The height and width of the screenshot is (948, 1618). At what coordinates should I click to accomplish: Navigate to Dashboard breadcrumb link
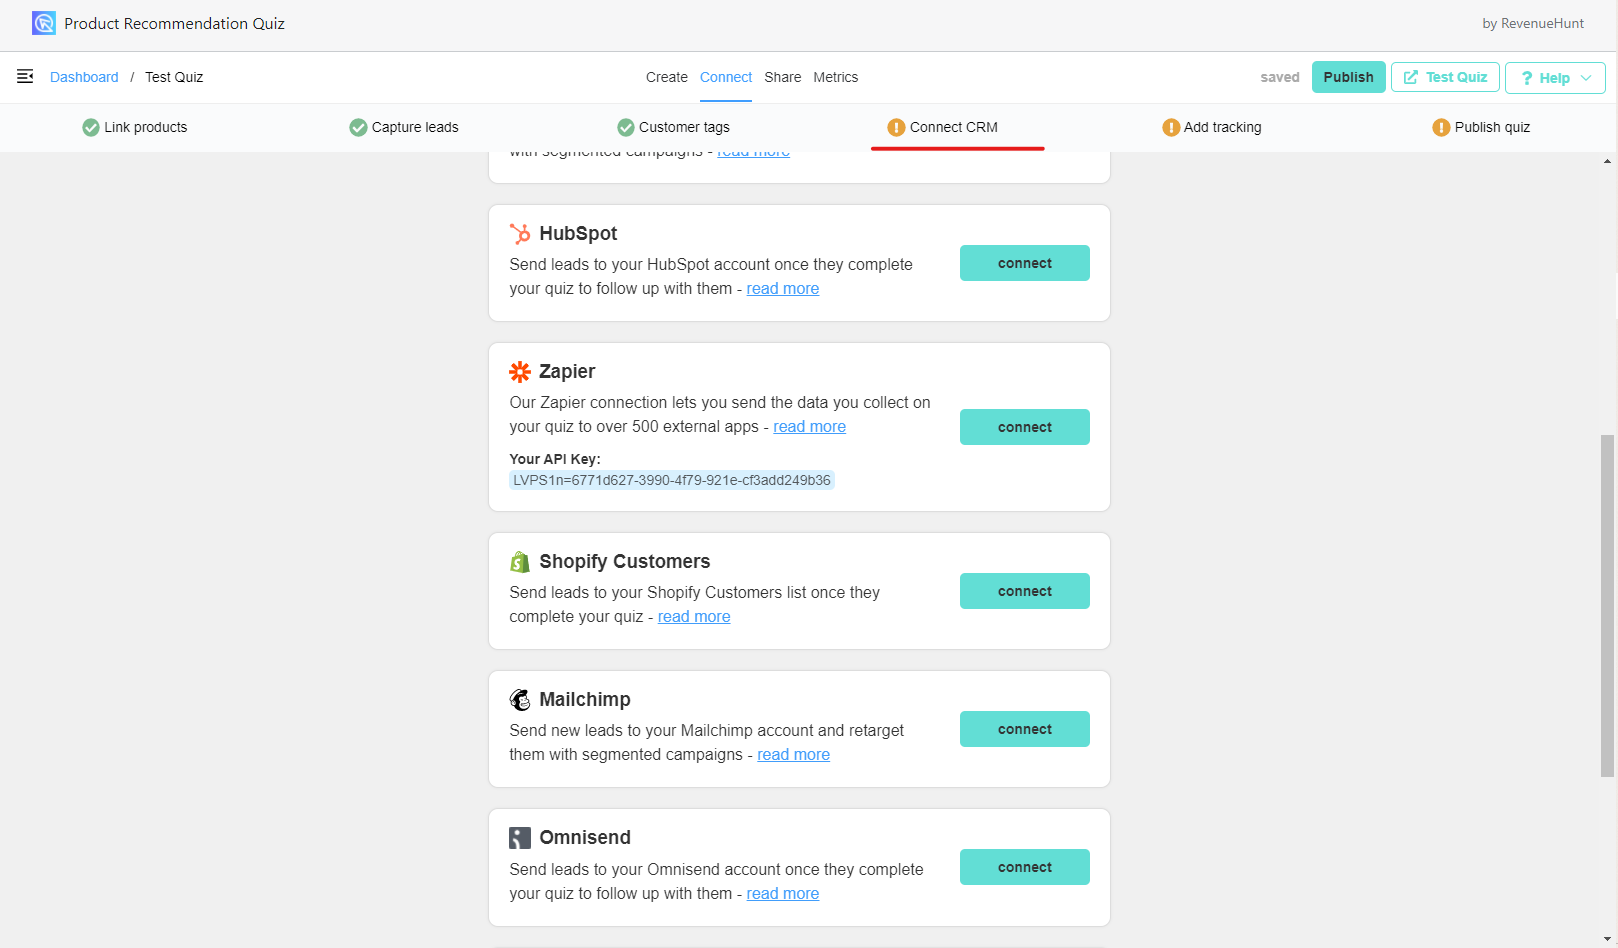click(84, 77)
